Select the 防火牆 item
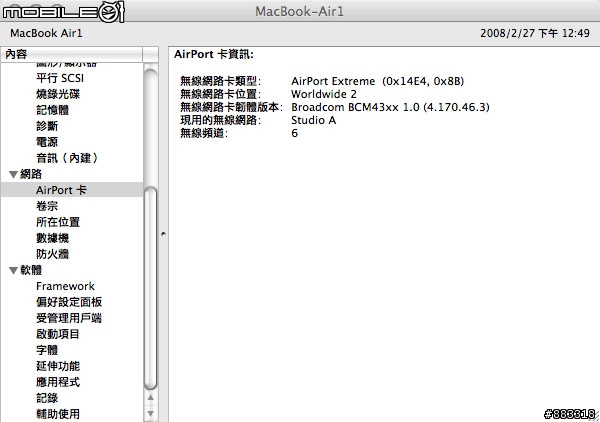The height and width of the screenshot is (422, 600). coord(52,254)
